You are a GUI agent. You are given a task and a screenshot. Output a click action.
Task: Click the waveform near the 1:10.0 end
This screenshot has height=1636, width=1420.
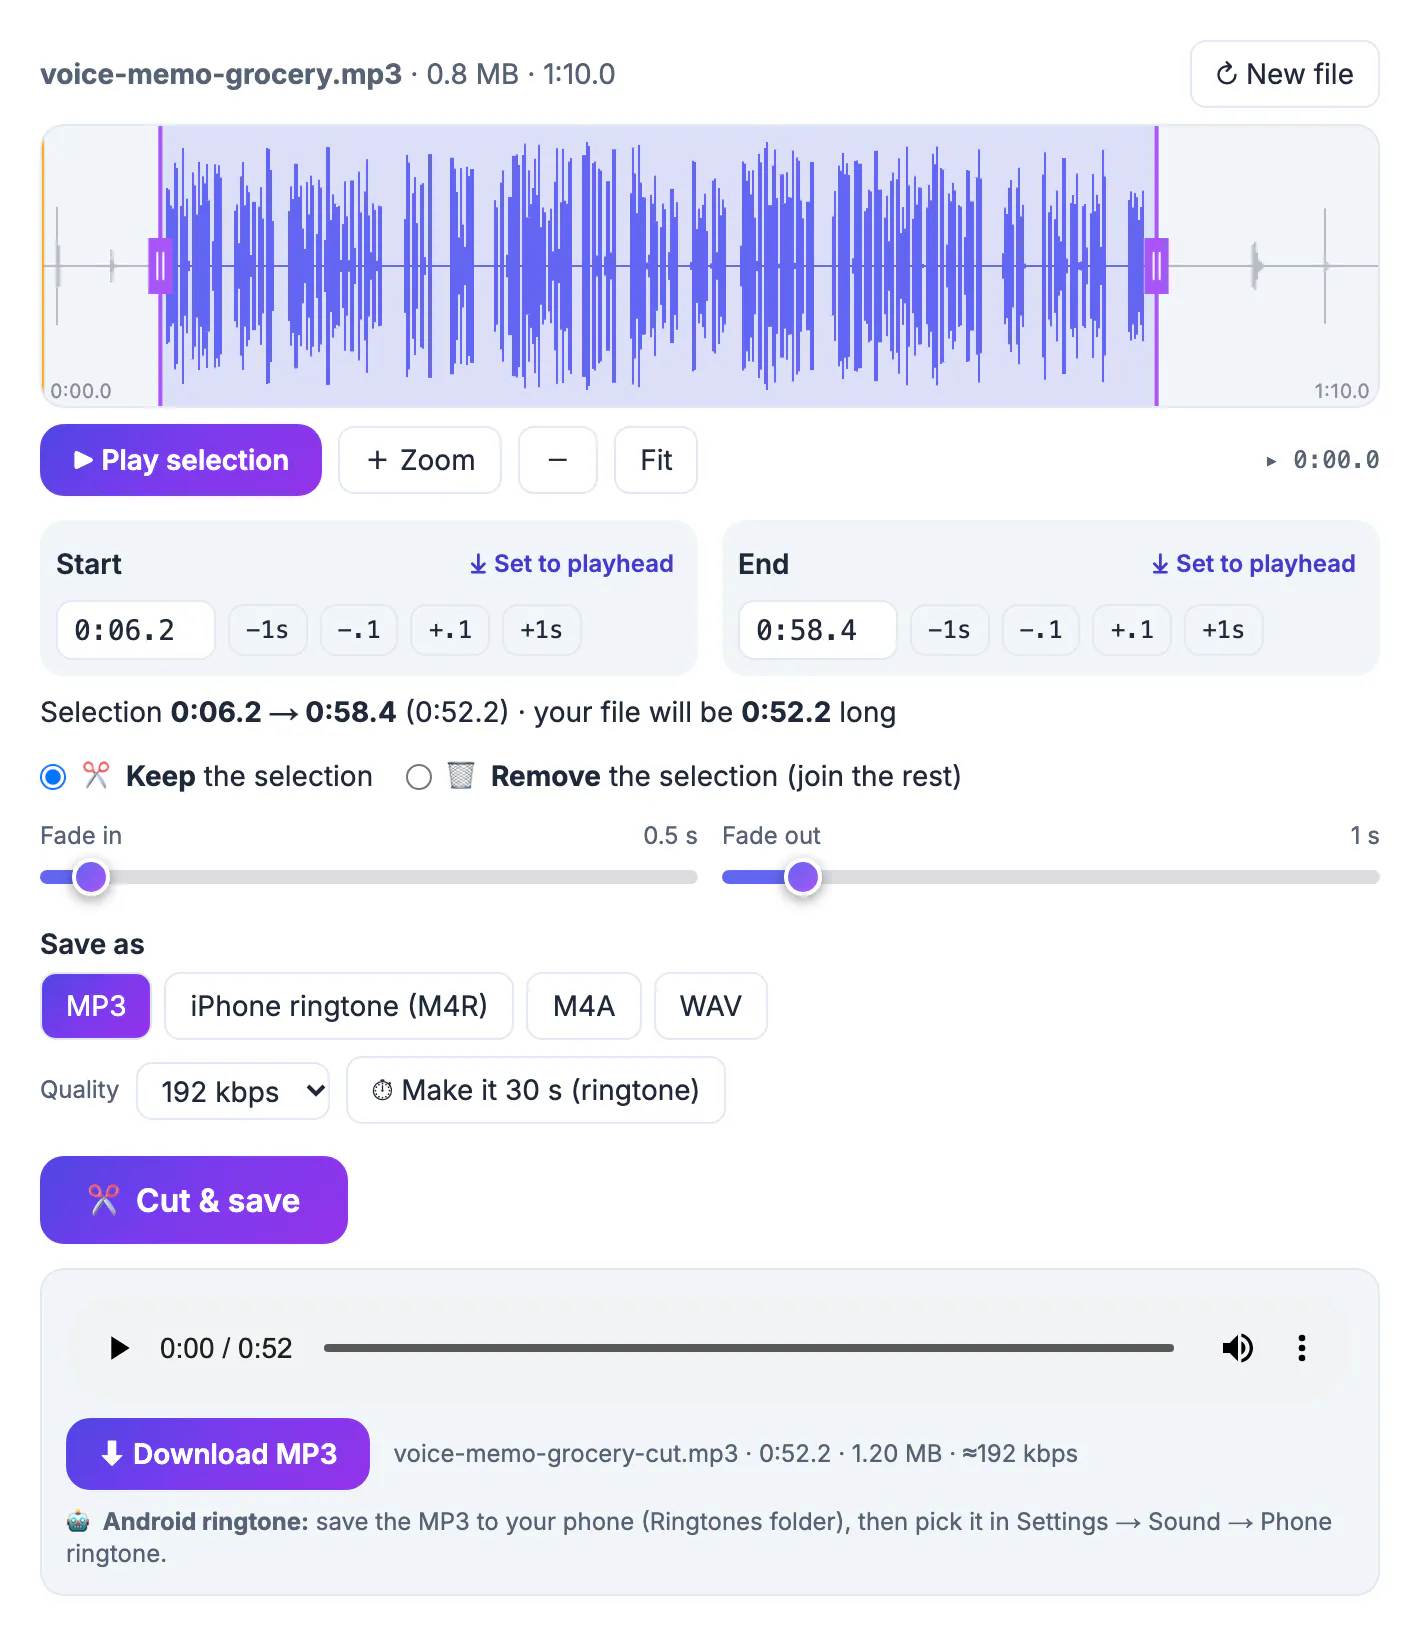click(x=1340, y=391)
